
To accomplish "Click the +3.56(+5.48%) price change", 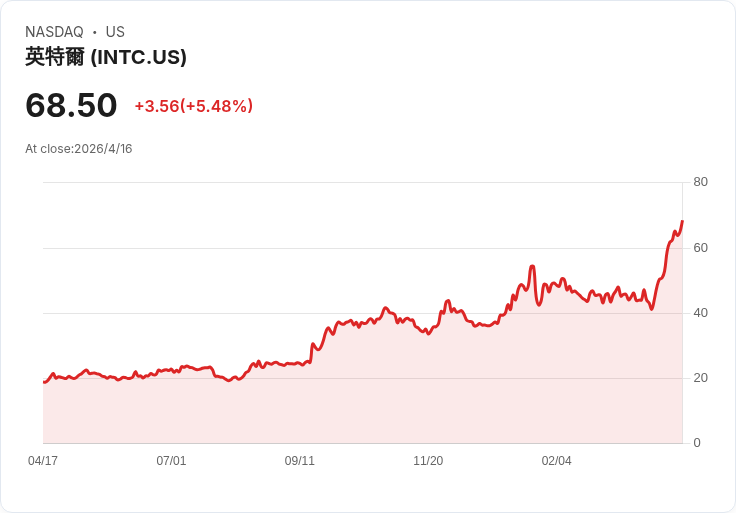I will coord(193,106).
